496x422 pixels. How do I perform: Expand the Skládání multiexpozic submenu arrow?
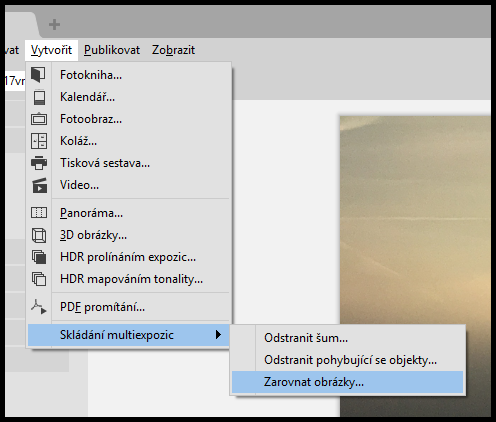tap(218, 335)
